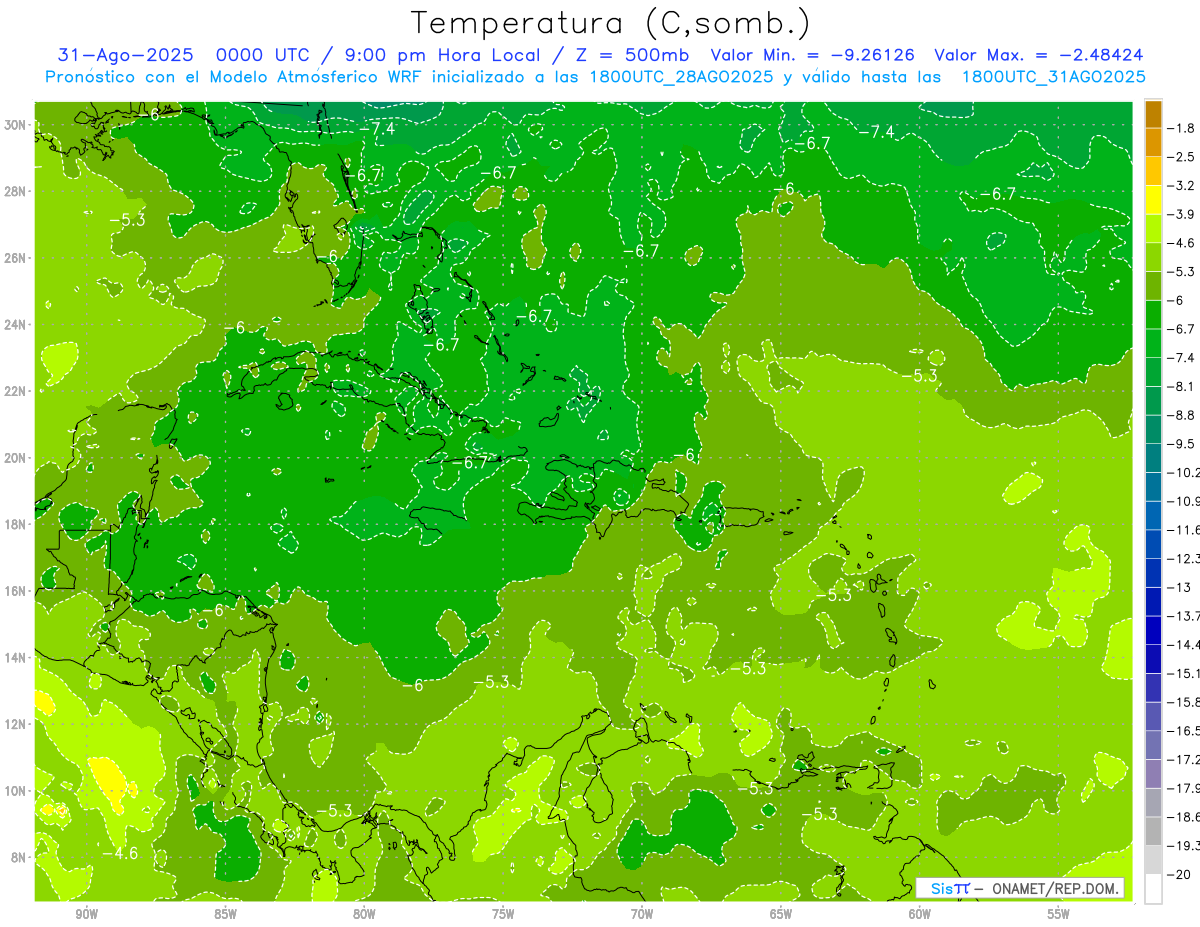Viewport: 1200px width, 927px height.
Task: Click the "80W" longitude axis label
Action: pyautogui.click(x=364, y=914)
